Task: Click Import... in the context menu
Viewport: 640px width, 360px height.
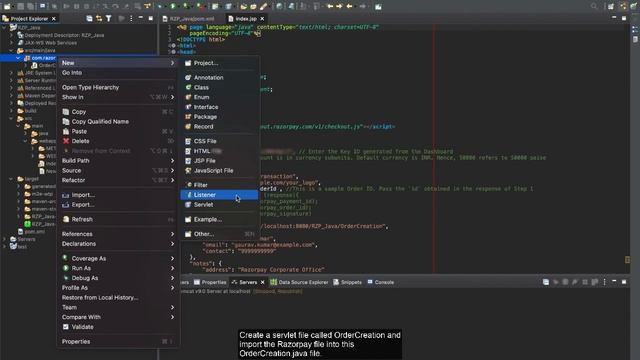Action: point(118,195)
